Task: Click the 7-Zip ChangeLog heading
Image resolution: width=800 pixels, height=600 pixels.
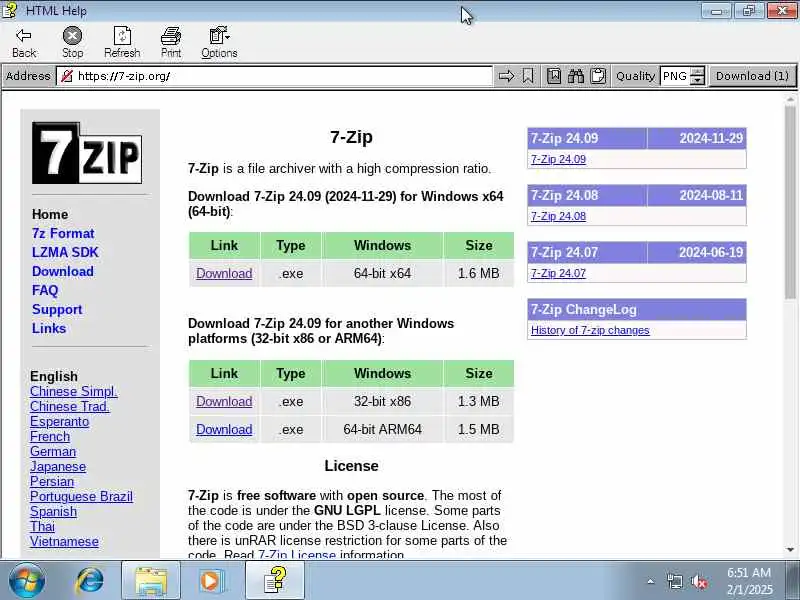Action: pyautogui.click(x=637, y=310)
